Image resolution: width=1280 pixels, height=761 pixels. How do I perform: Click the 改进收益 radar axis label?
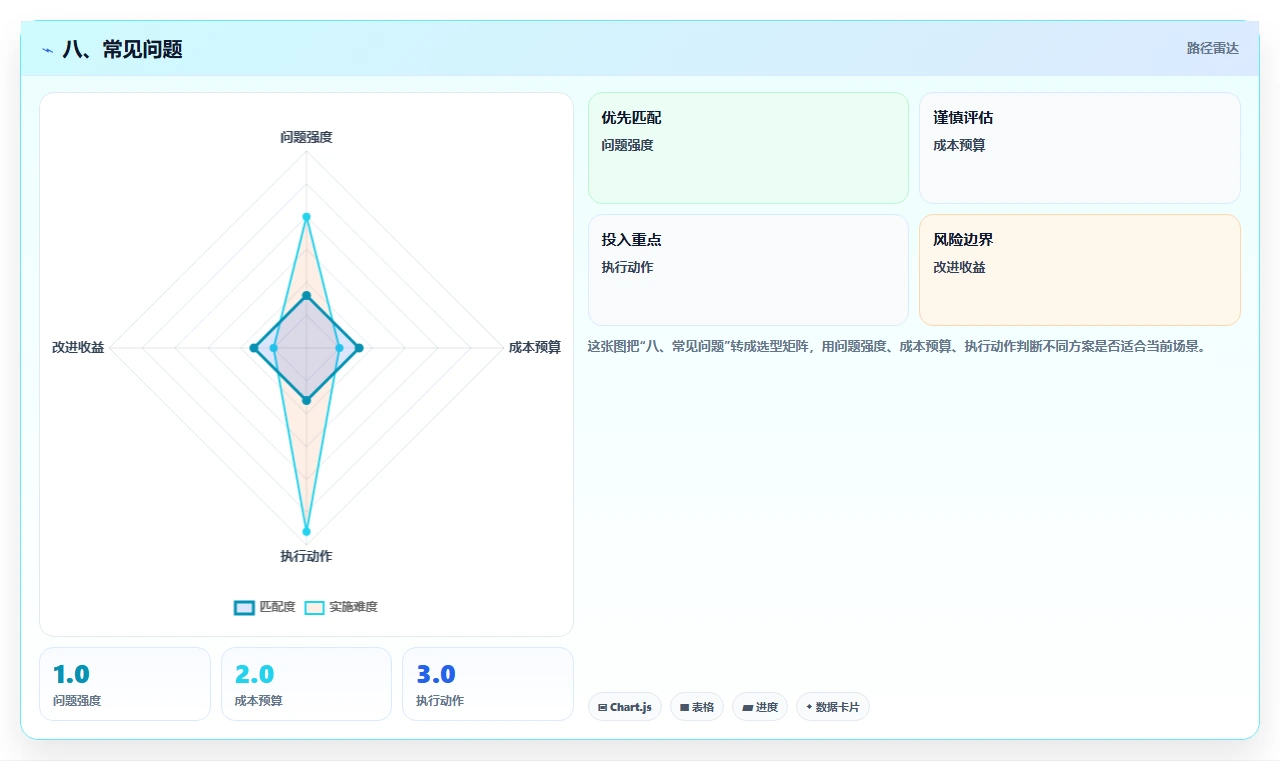(x=78, y=347)
